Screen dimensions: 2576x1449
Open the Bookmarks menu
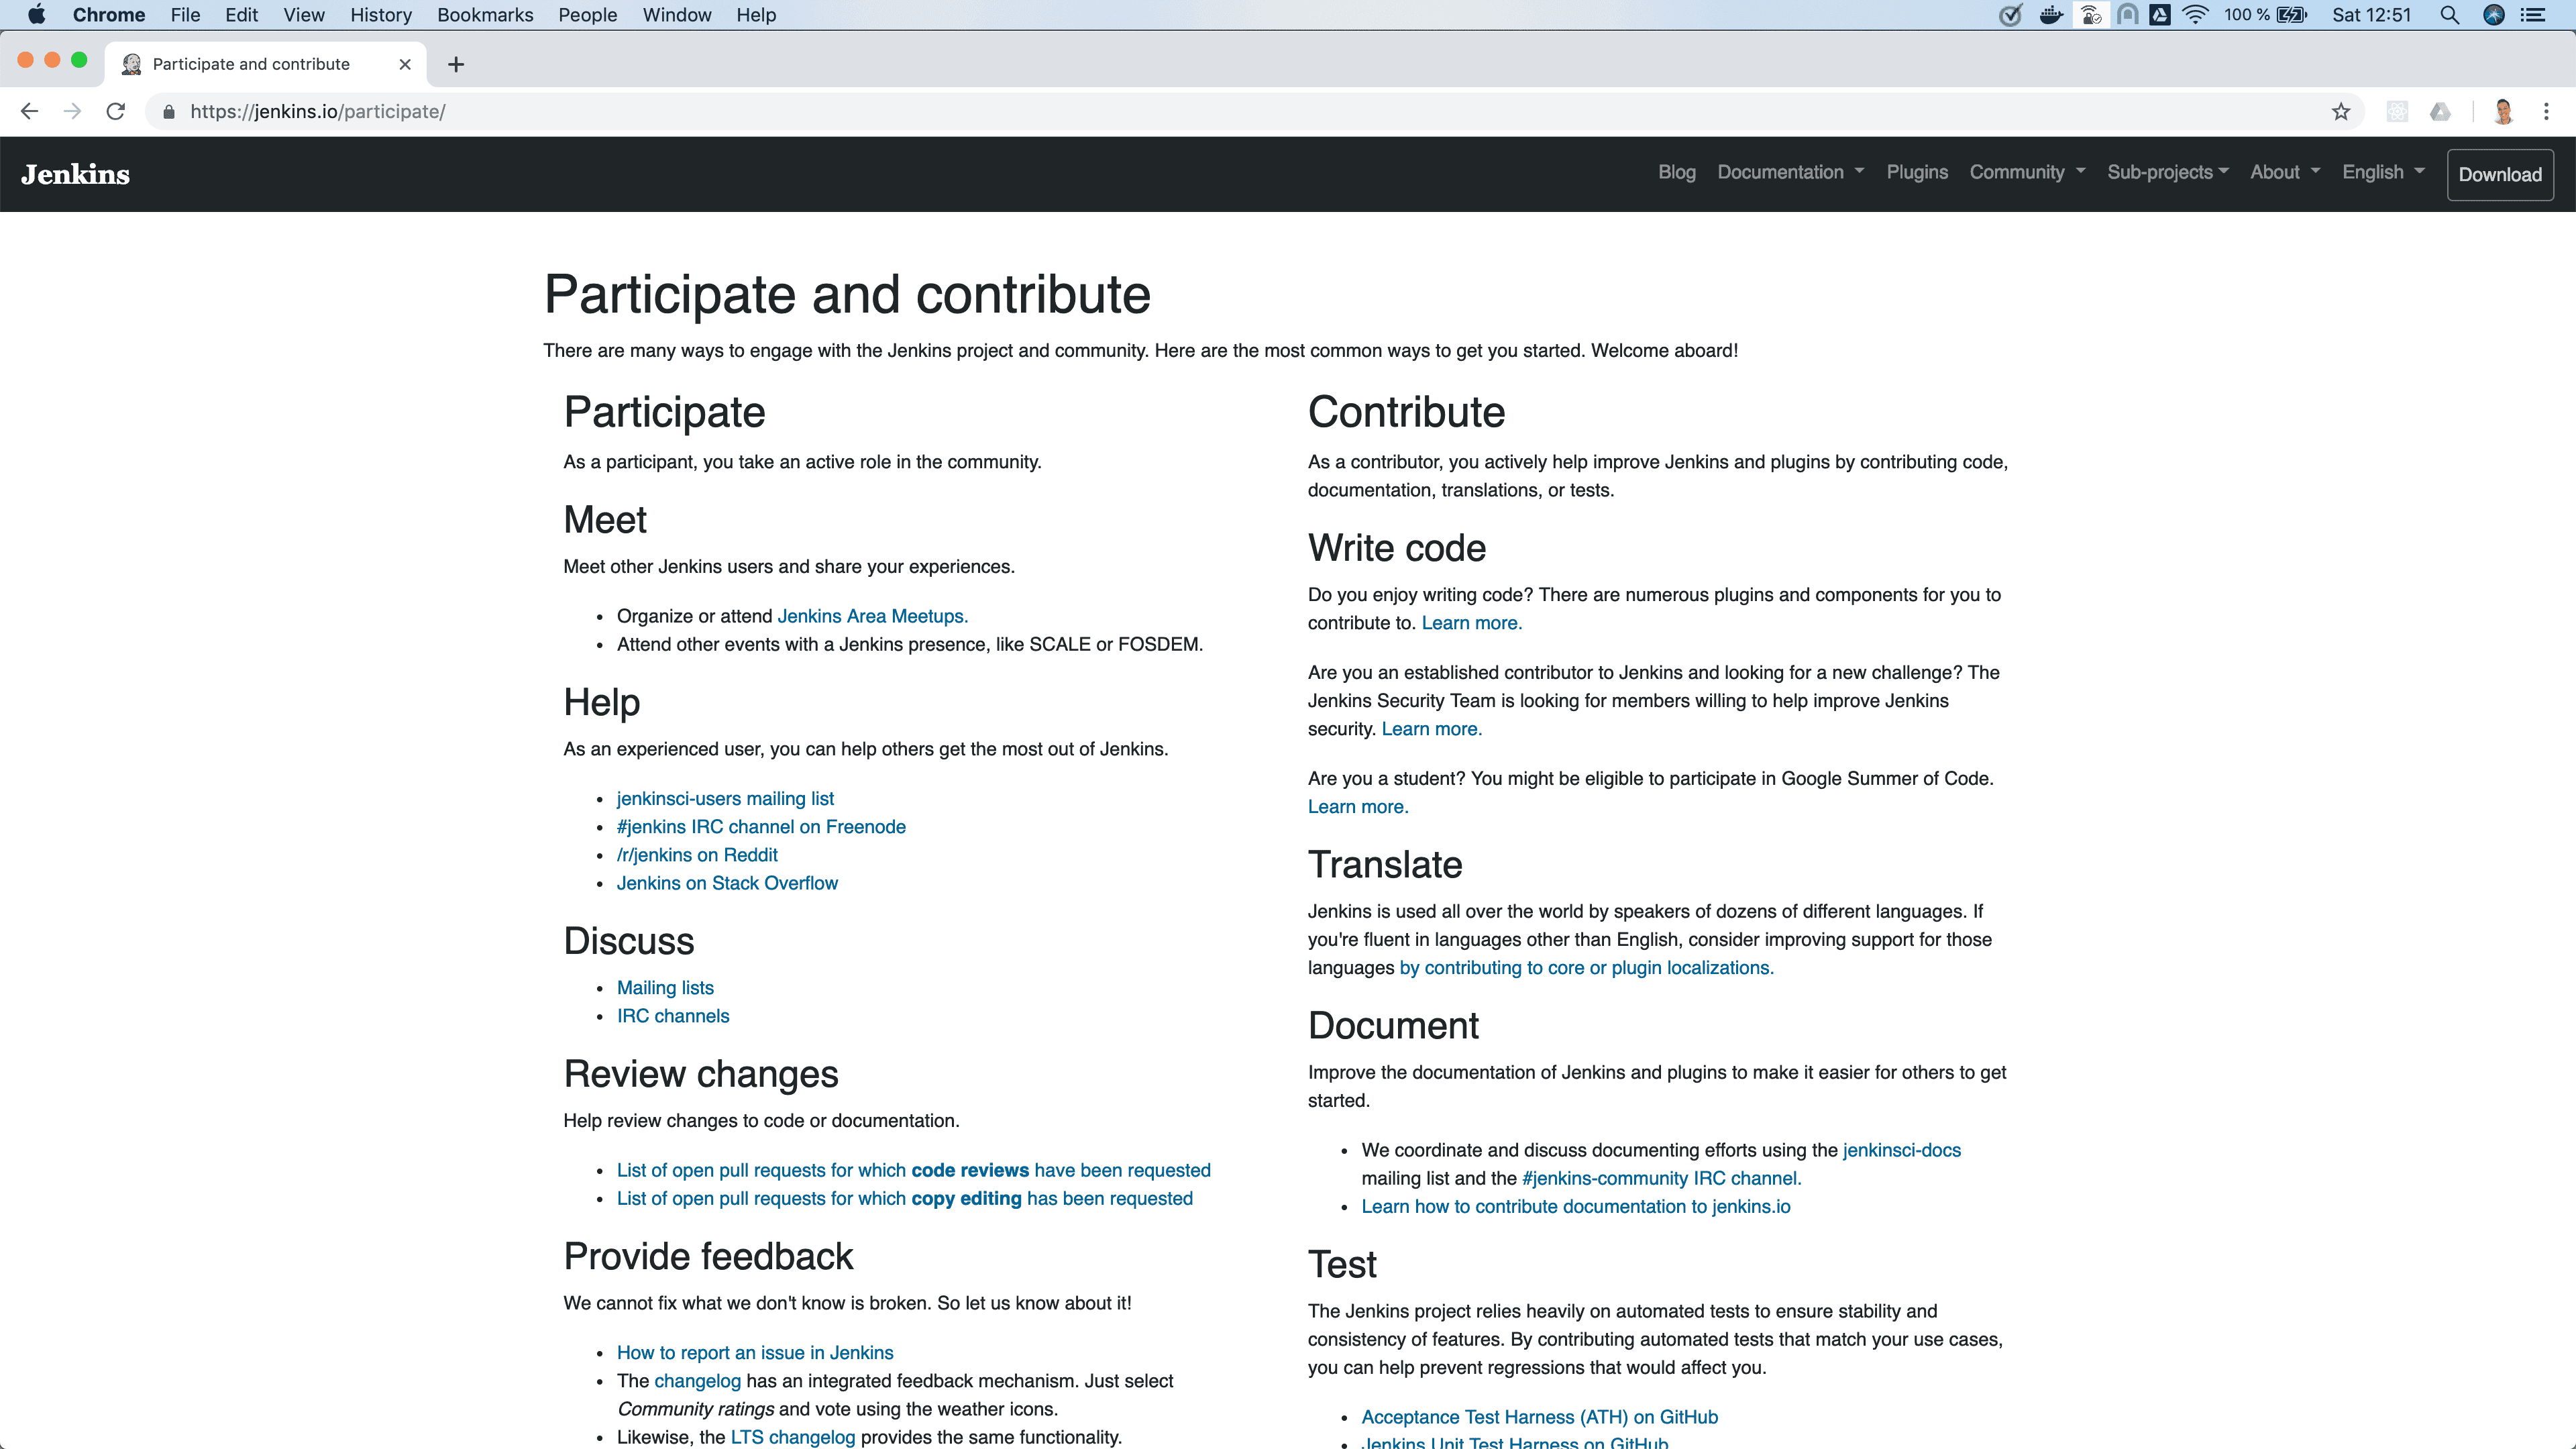click(484, 15)
